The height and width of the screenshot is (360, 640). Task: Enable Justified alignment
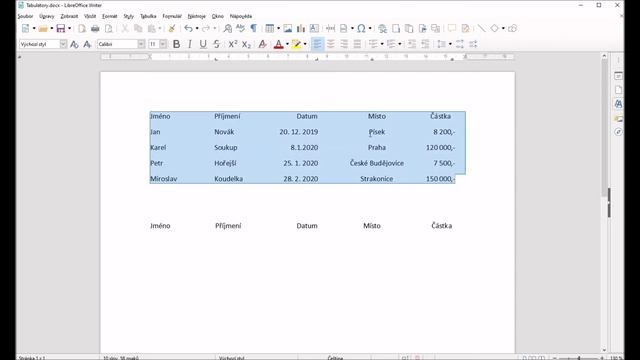coord(357,44)
